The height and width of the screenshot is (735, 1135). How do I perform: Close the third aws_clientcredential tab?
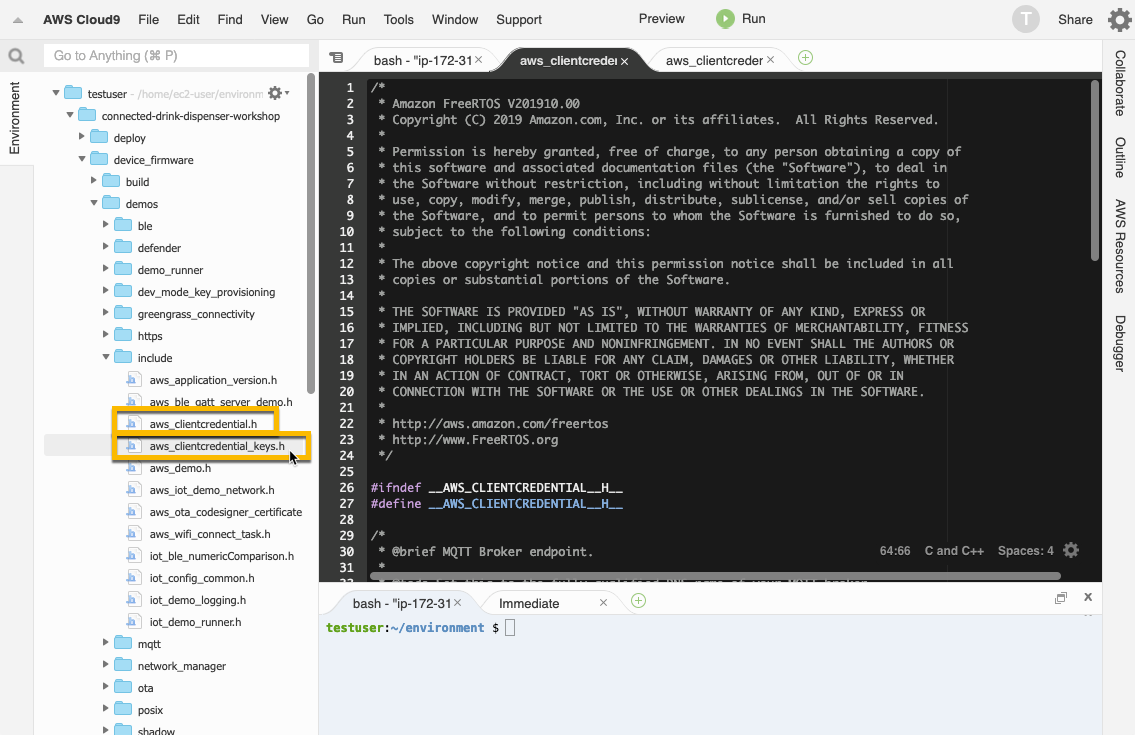770,60
